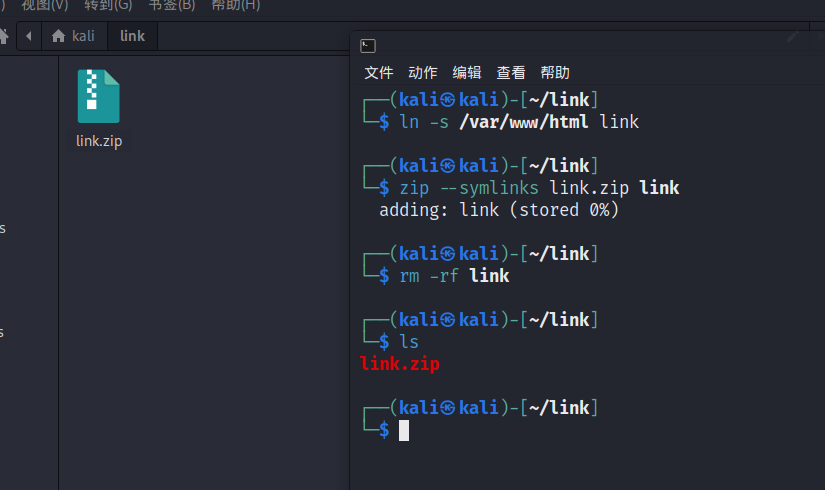Click the 'zip --symlinks link.zip link' command
Viewport: 825px width, 490px height.
tap(539, 188)
